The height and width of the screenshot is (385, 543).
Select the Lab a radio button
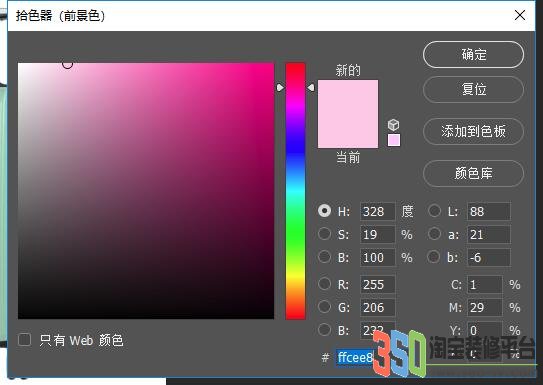click(x=434, y=234)
